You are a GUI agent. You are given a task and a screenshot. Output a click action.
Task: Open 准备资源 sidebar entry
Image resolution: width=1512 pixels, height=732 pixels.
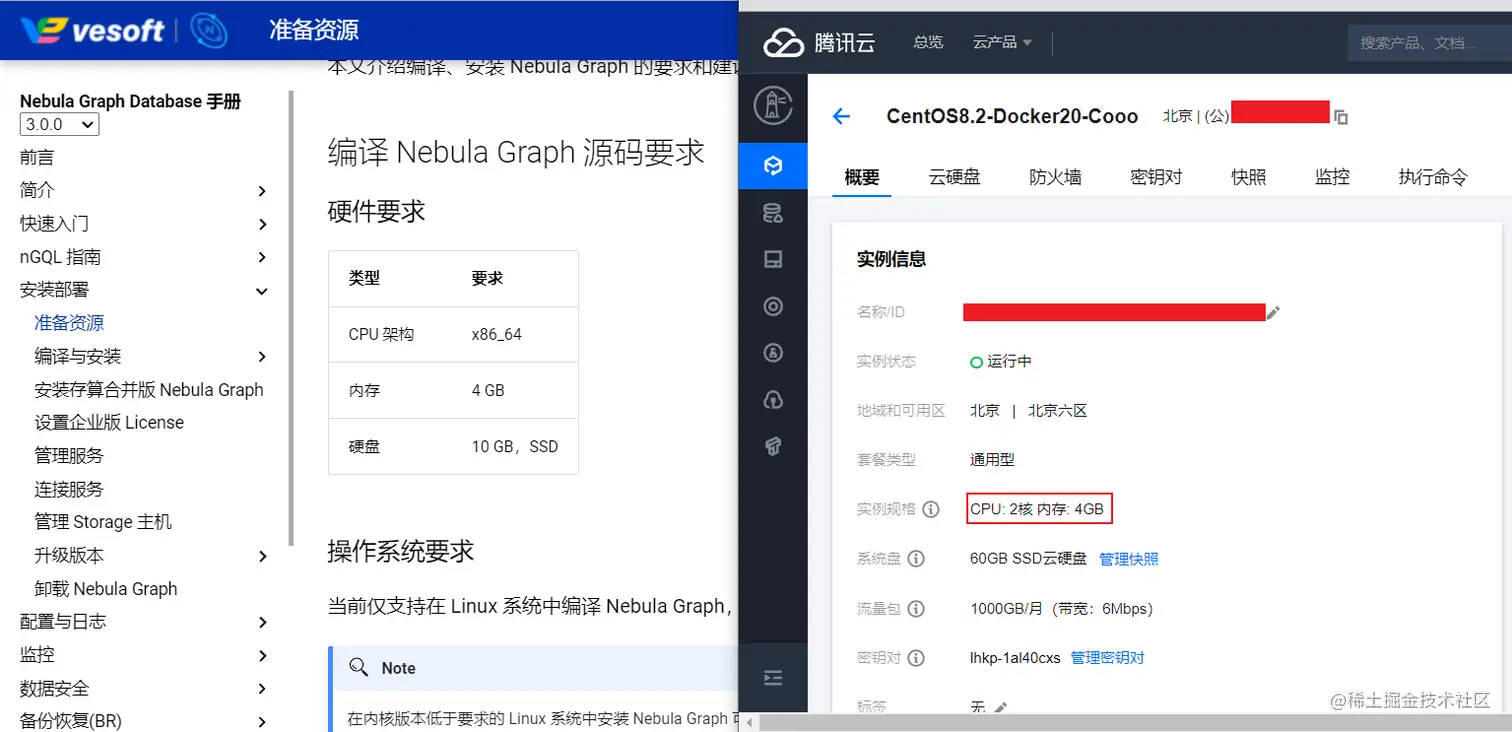point(69,323)
